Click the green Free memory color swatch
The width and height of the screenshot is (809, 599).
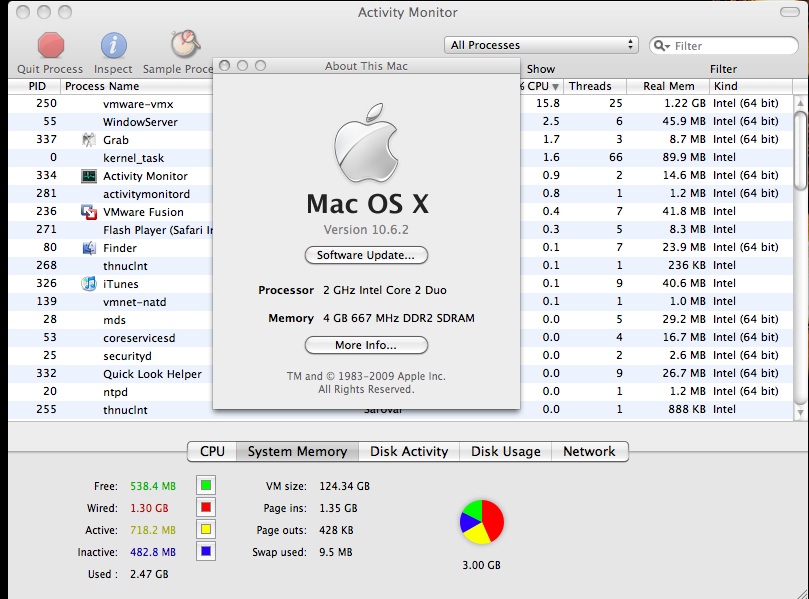click(x=206, y=485)
